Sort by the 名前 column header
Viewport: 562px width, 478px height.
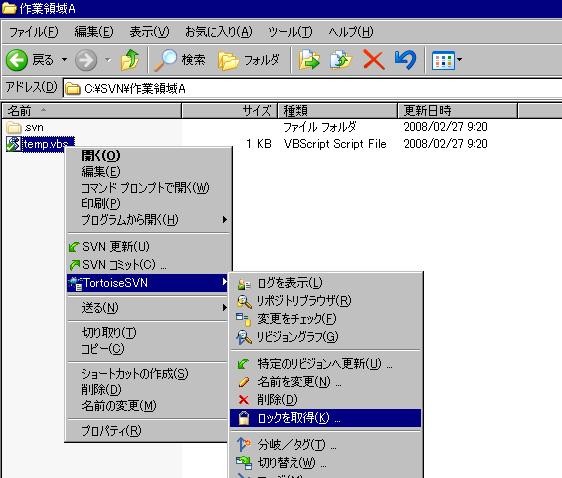[x=92, y=111]
